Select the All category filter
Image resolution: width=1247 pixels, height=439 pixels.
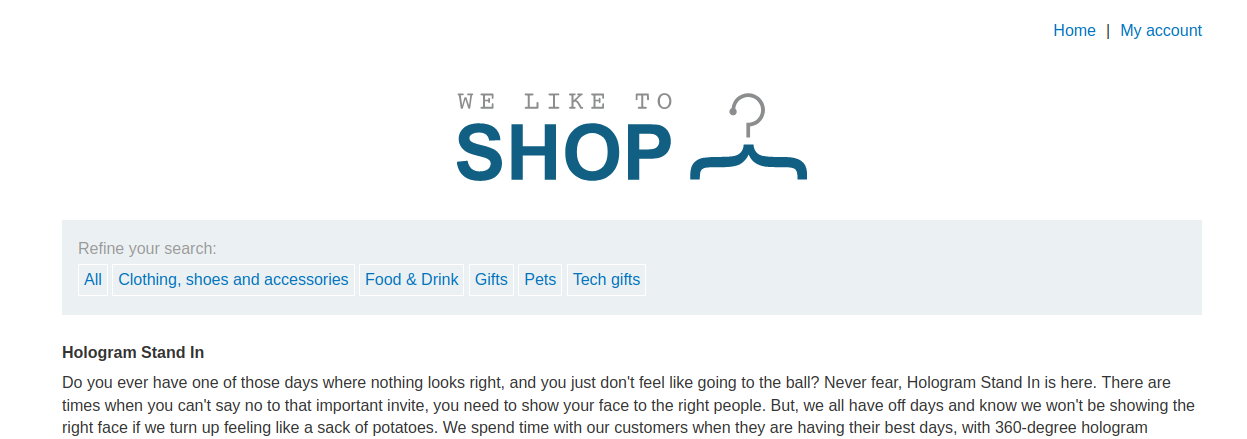[93, 280]
